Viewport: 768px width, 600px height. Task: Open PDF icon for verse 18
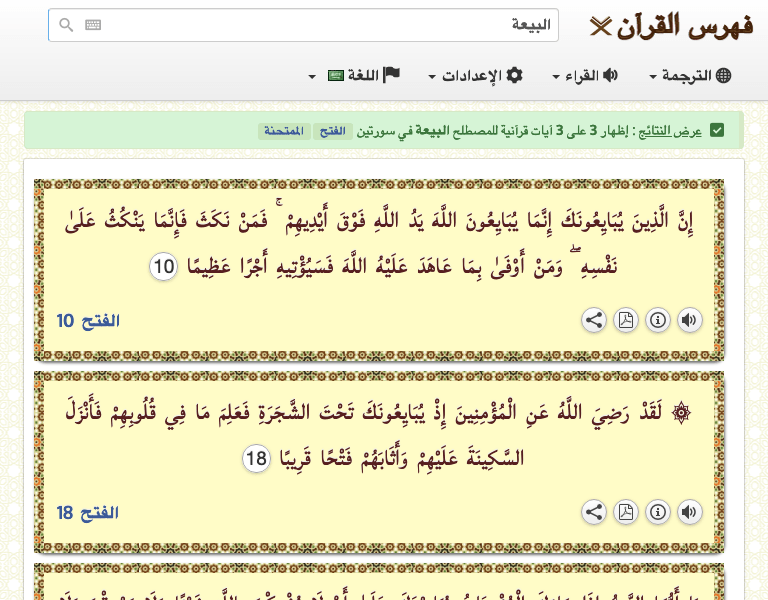coord(626,512)
